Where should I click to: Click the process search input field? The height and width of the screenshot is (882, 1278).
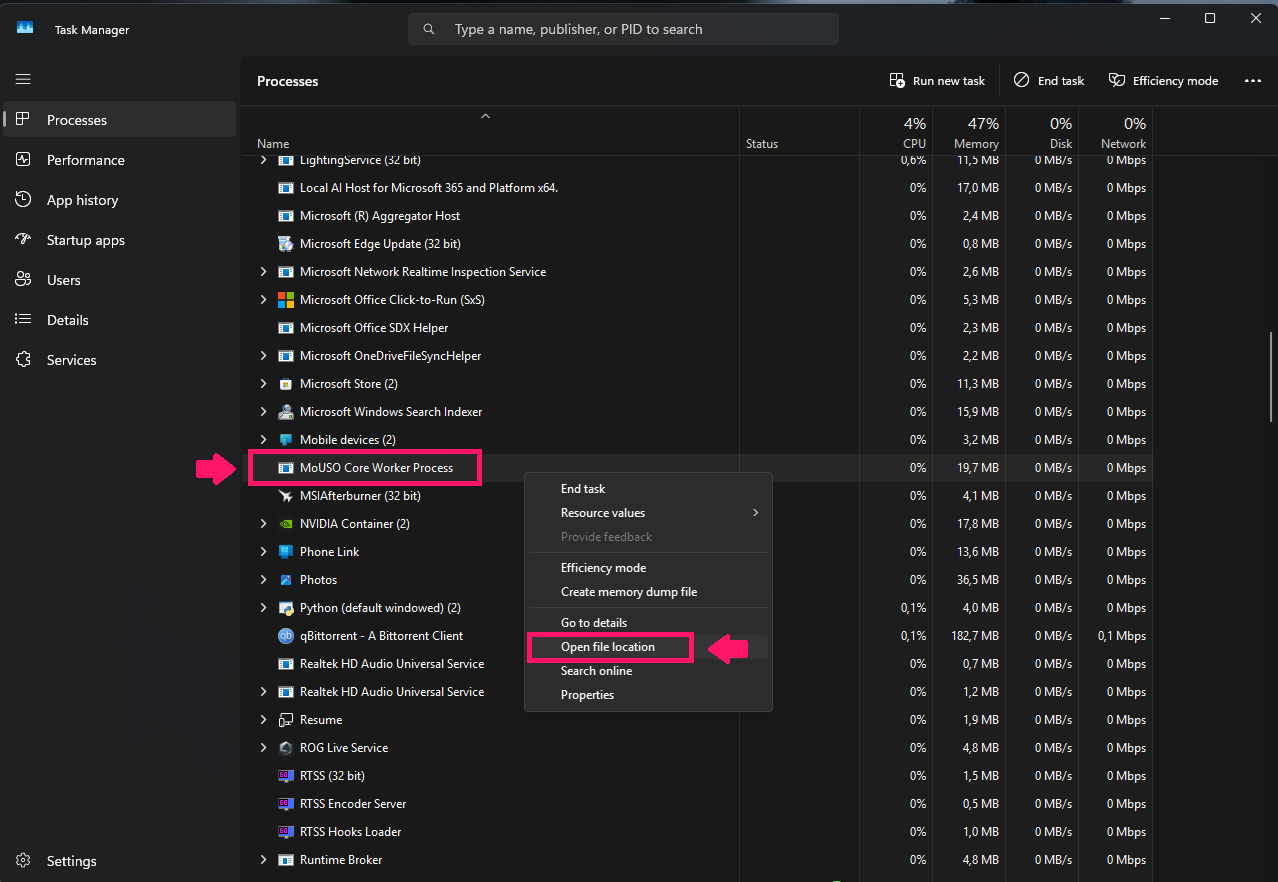coord(623,29)
